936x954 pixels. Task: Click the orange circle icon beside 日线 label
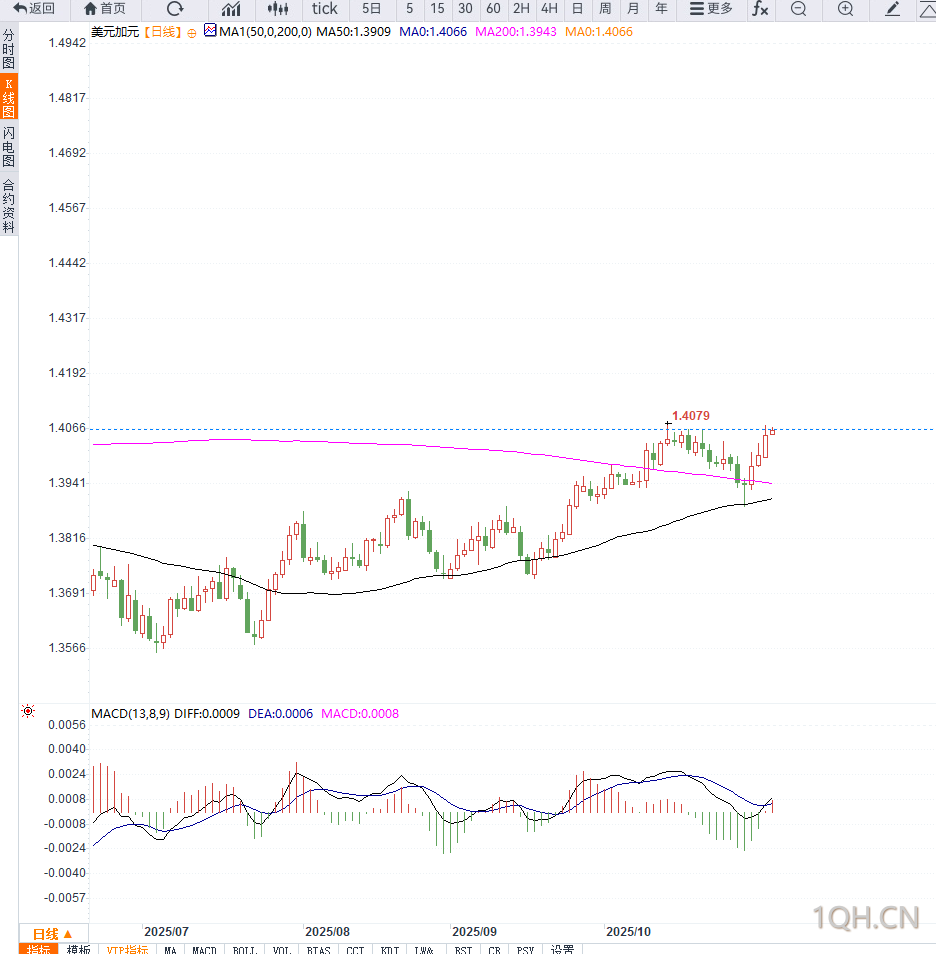point(192,33)
